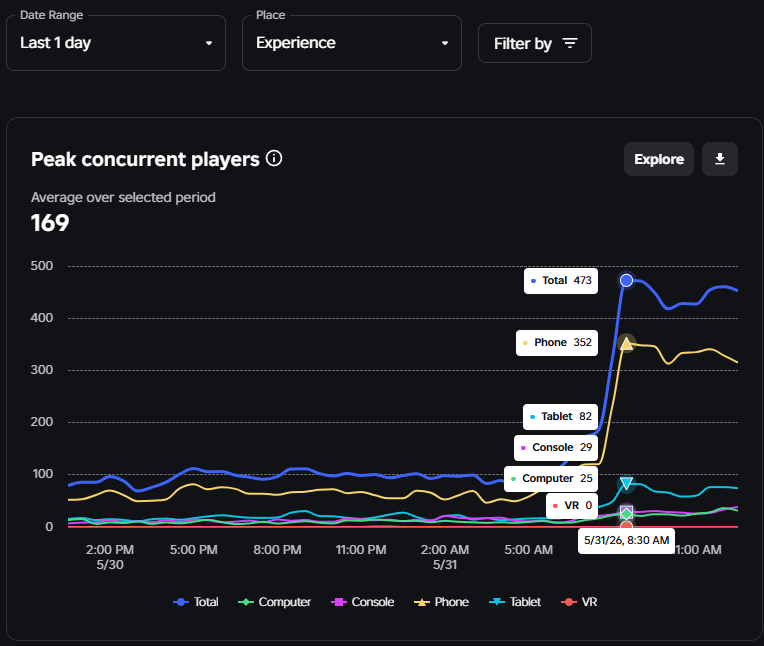The image size is (764, 646).
Task: Click the Phone 352 tooltip label
Action: [557, 342]
